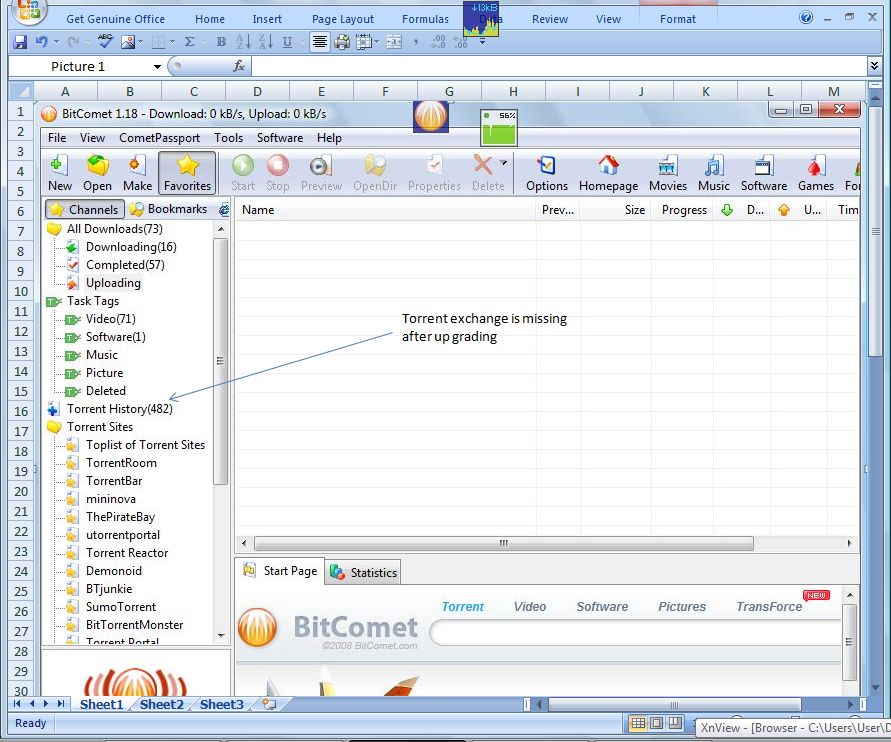
Task: Click BitComet Make torrent toolbar icon
Action: pyautogui.click(x=138, y=173)
